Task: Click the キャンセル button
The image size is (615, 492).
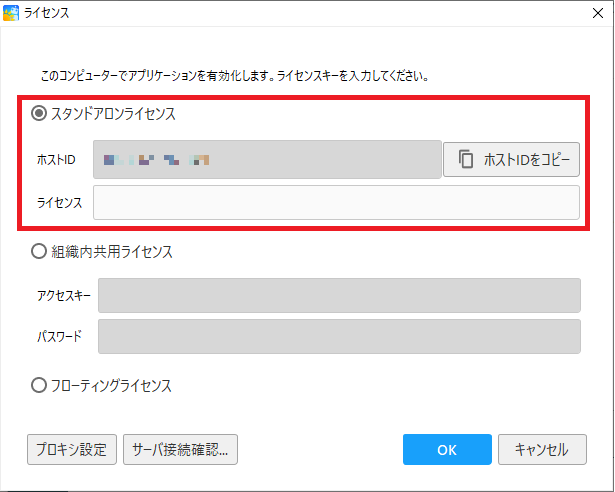Action: (x=542, y=449)
